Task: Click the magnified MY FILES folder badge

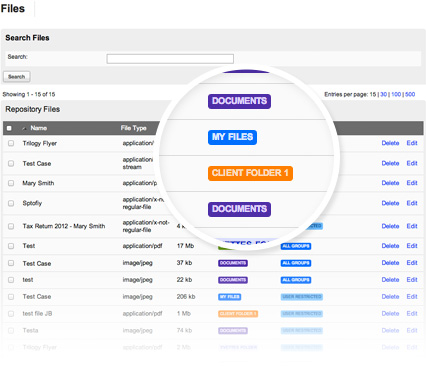Action: tap(232, 137)
